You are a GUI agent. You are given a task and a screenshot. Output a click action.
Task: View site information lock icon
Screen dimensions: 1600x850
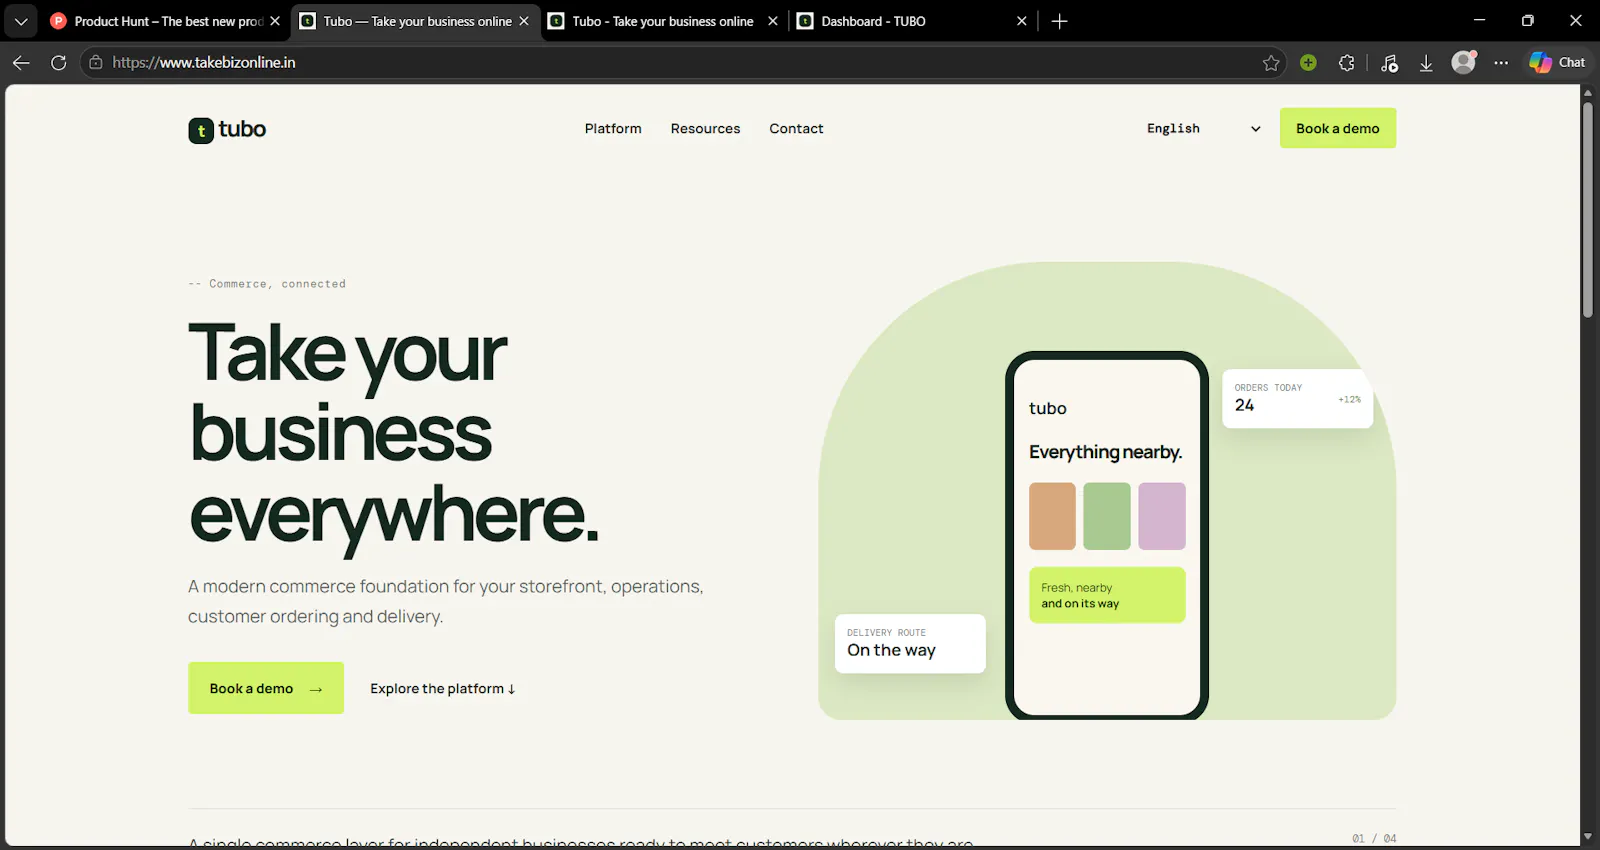(96, 62)
